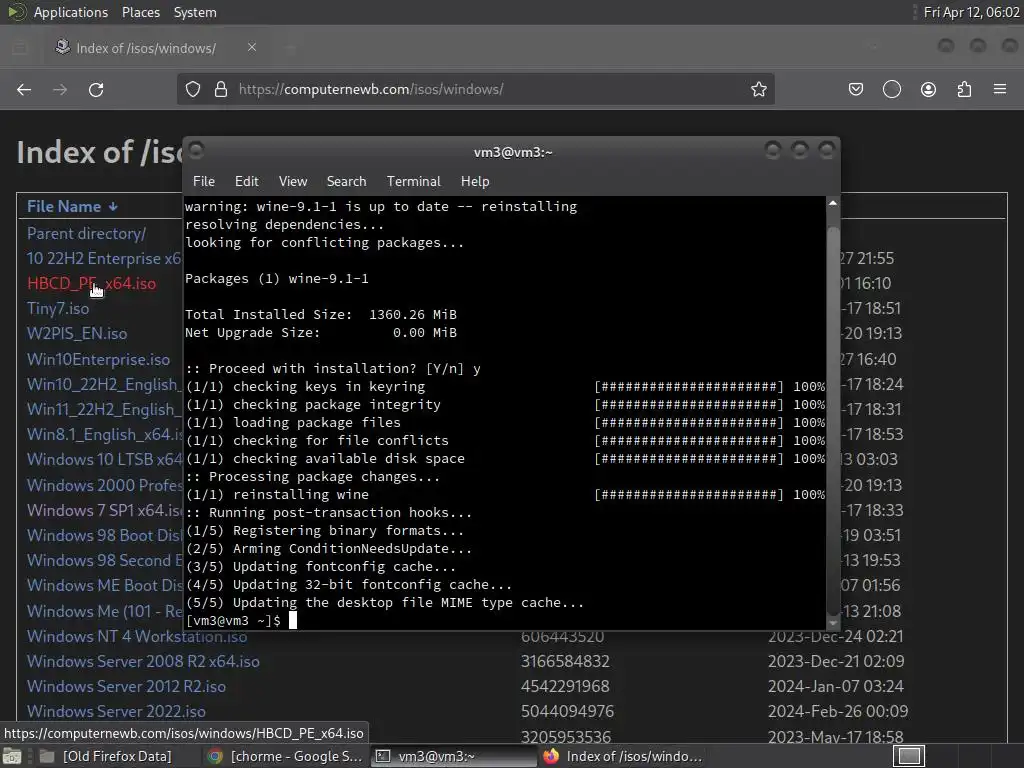Image resolution: width=1024 pixels, height=768 pixels.
Task: Click the clock showing Fri Apr 12
Action: (971, 12)
